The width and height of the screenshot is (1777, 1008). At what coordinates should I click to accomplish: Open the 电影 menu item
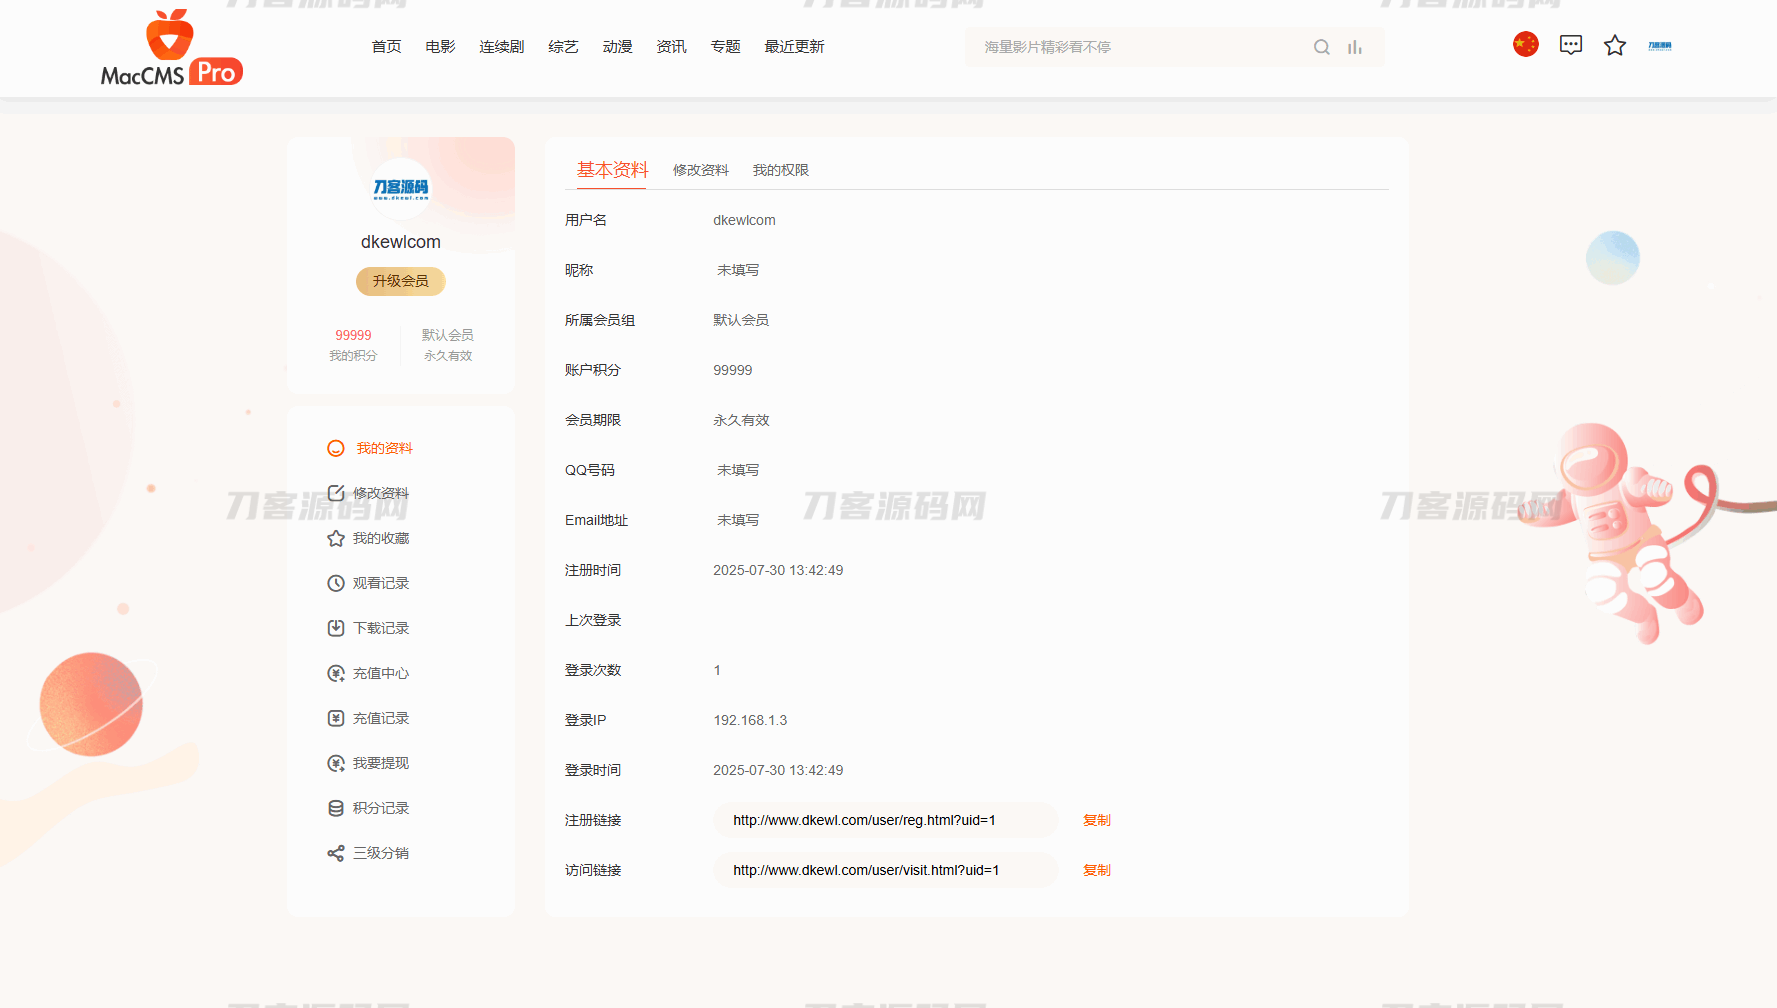pos(439,46)
